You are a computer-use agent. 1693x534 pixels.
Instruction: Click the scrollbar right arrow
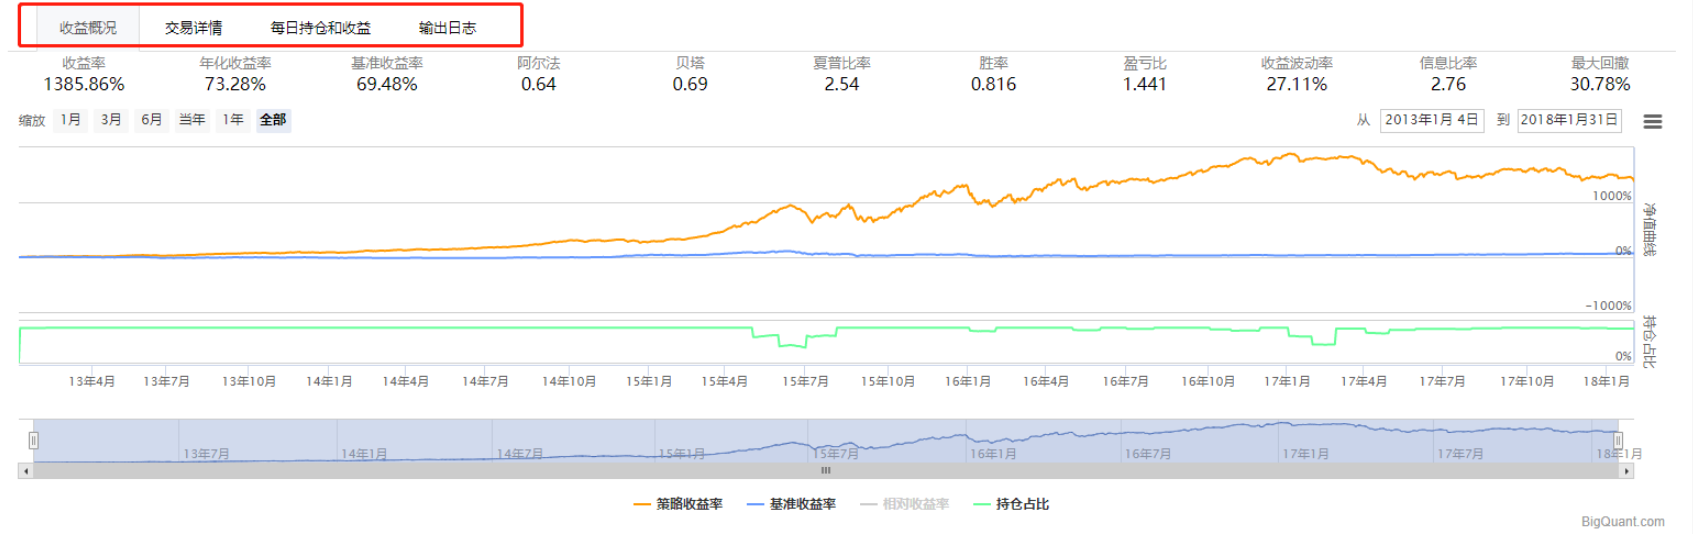tap(1626, 470)
